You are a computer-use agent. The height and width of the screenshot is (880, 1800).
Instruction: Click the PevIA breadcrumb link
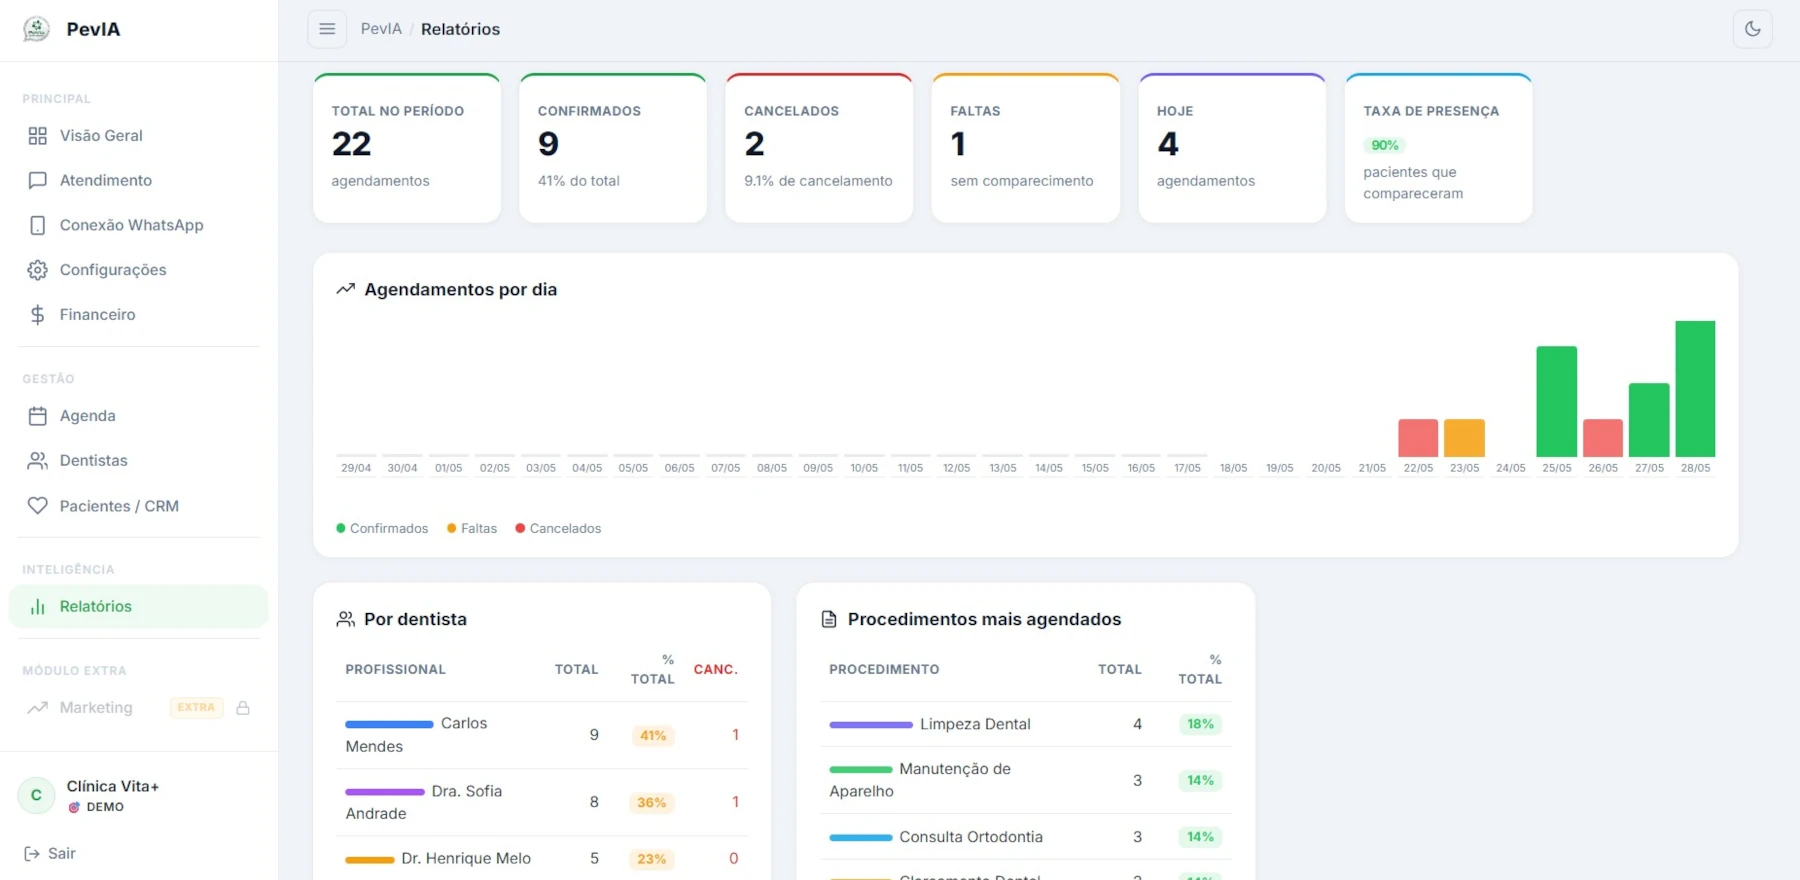click(381, 29)
